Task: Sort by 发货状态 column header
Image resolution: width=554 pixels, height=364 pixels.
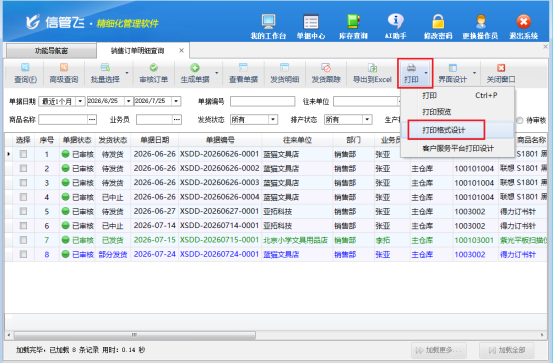Action: coord(113,140)
